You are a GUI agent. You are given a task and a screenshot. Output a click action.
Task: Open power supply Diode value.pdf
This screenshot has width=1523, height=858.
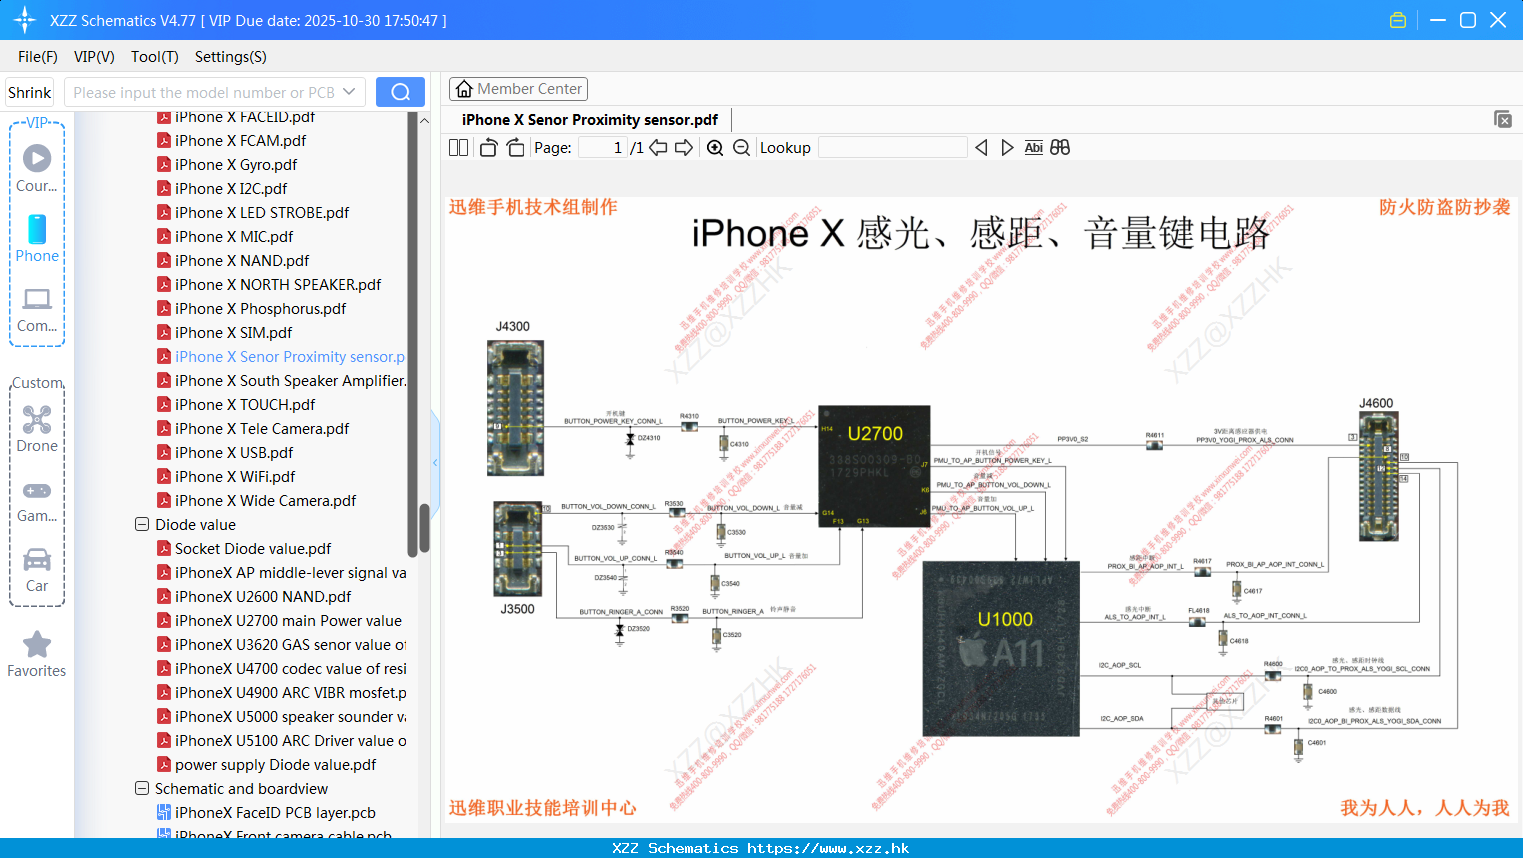275,765
